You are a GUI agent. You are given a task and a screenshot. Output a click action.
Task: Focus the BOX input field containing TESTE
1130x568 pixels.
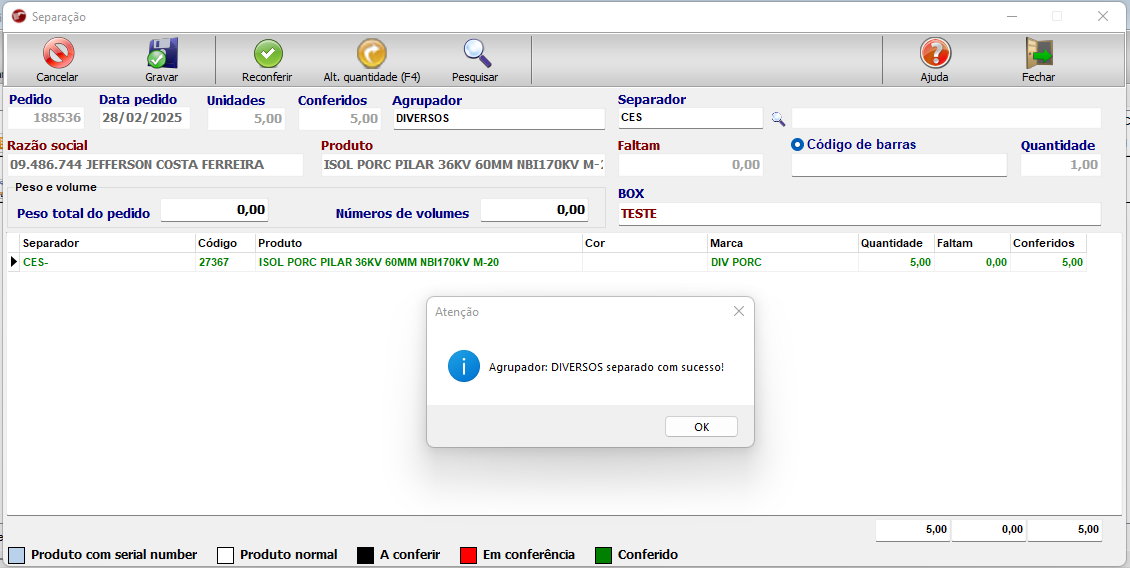[858, 214]
